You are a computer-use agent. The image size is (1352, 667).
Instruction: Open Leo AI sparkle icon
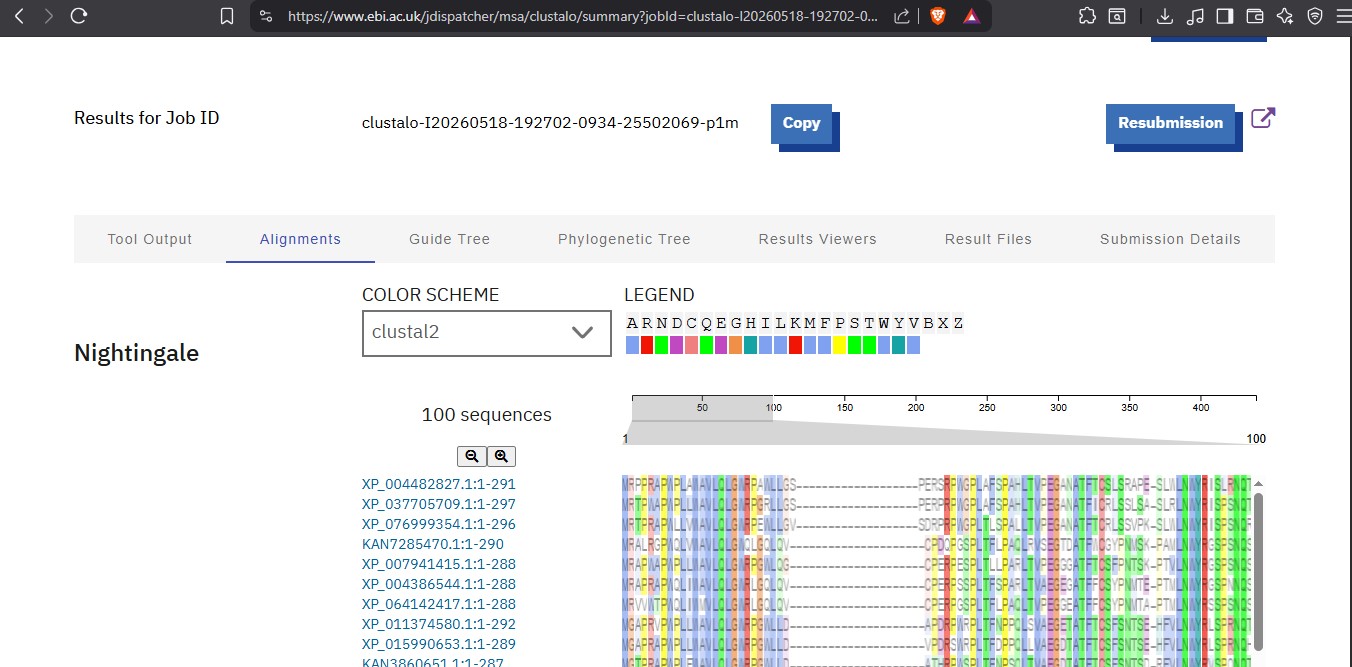pyautogui.click(x=1285, y=16)
